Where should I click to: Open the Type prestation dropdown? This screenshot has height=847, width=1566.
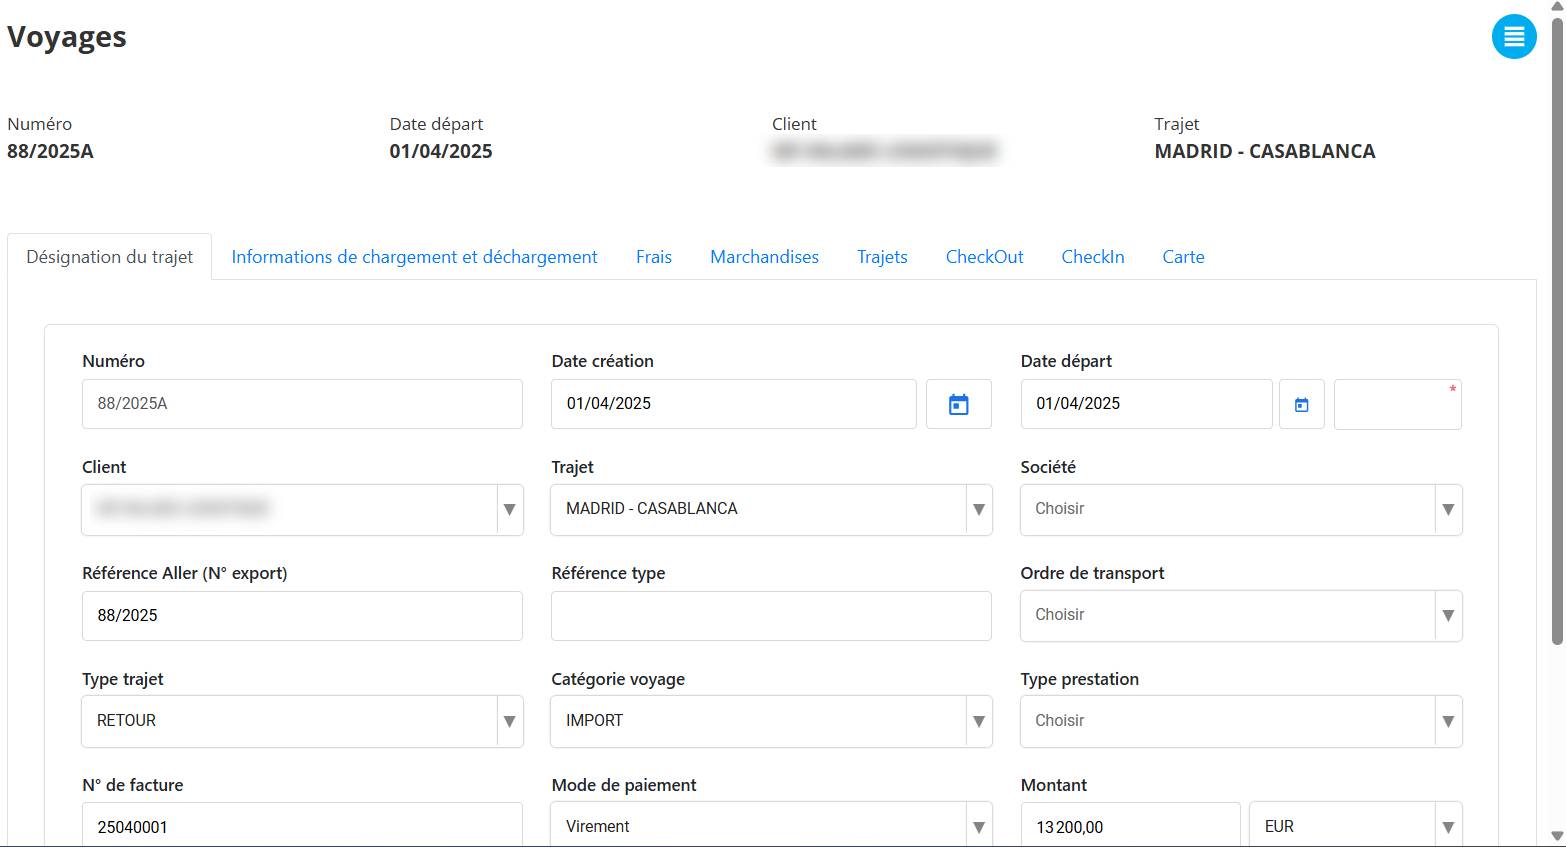click(x=1241, y=721)
